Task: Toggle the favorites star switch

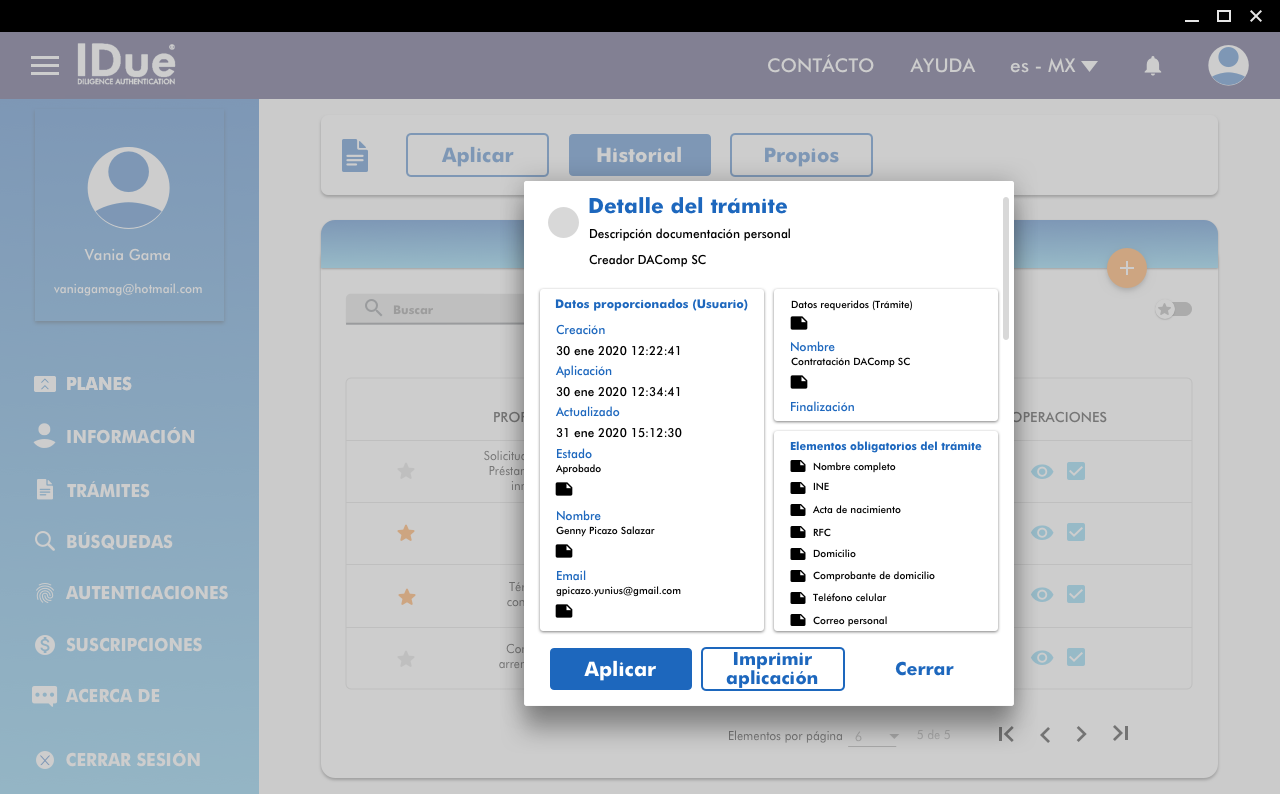Action: [x=1174, y=309]
